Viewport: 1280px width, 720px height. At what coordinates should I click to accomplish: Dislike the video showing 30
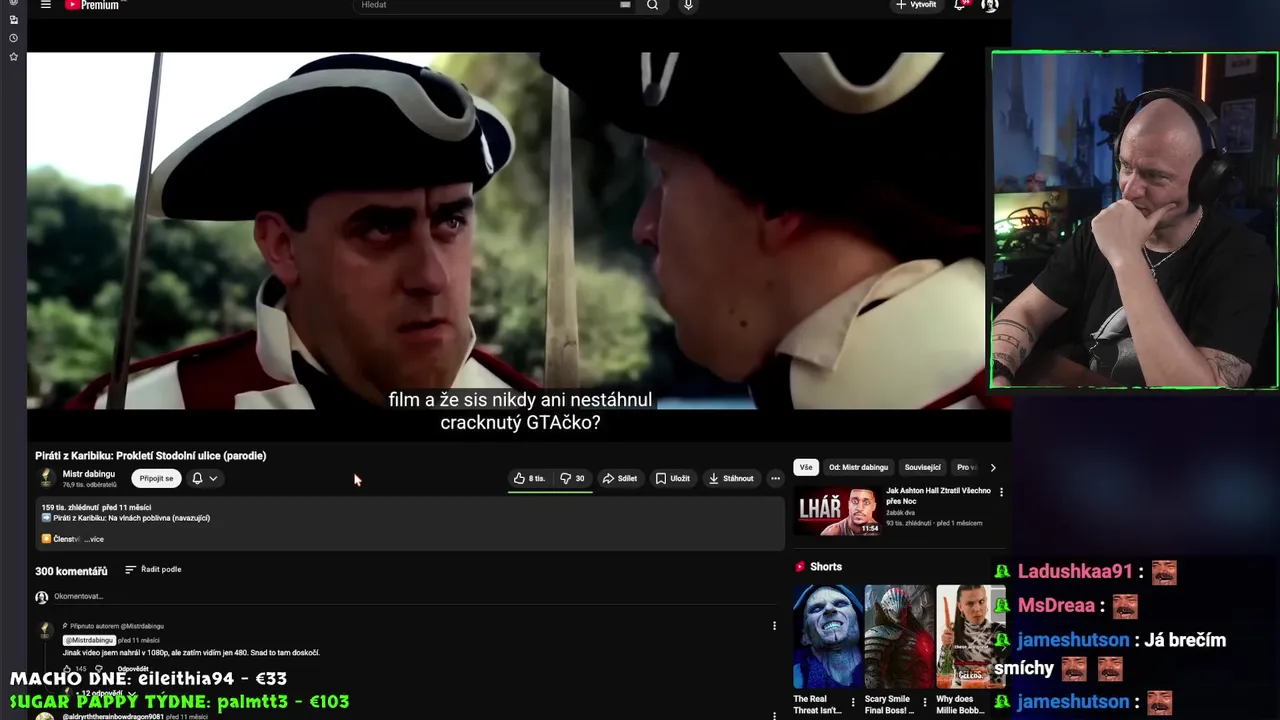tap(572, 478)
